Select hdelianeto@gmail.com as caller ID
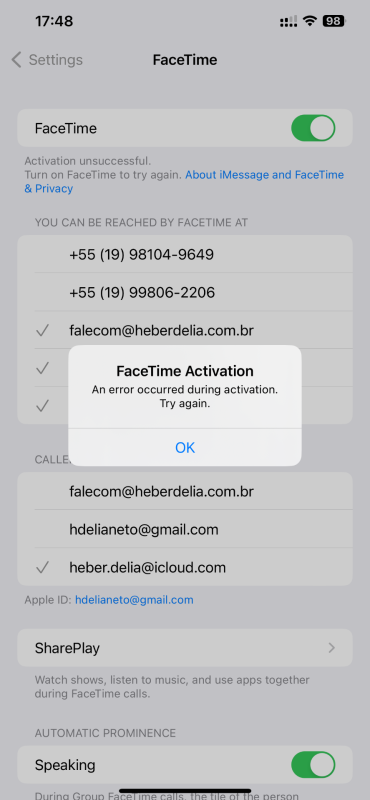 point(185,530)
